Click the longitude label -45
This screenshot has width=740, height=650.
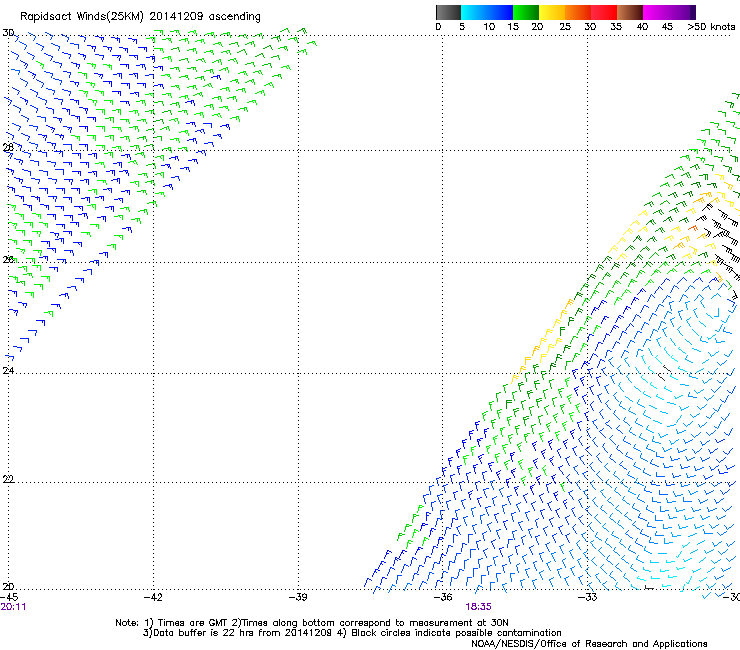point(9,597)
